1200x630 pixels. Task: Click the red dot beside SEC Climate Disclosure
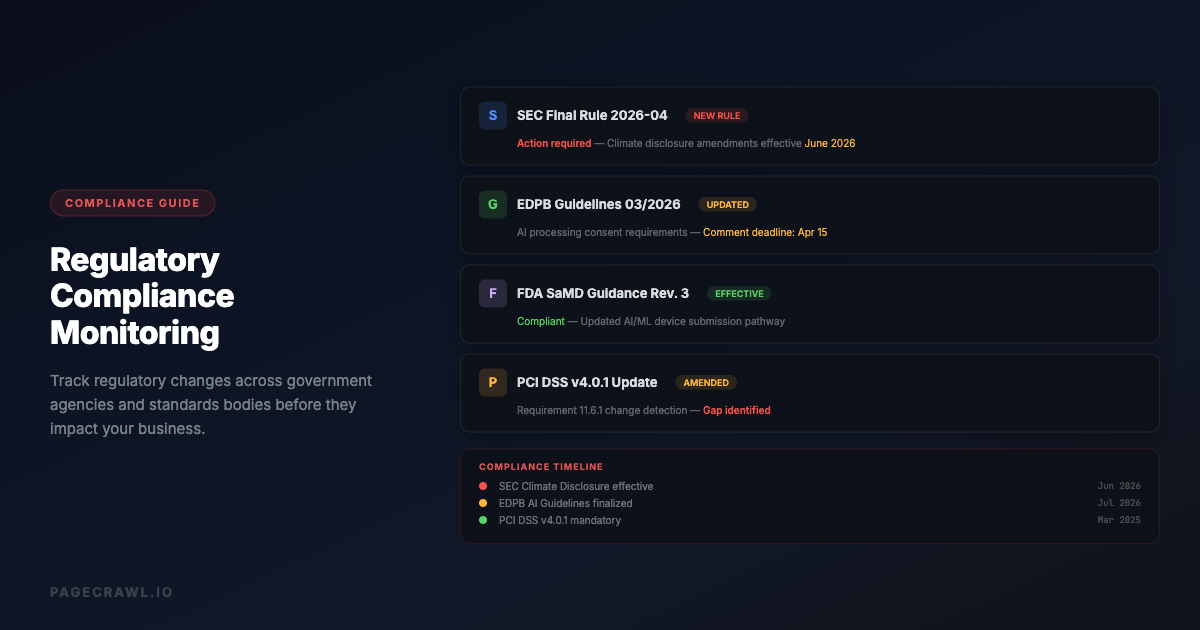coord(483,487)
